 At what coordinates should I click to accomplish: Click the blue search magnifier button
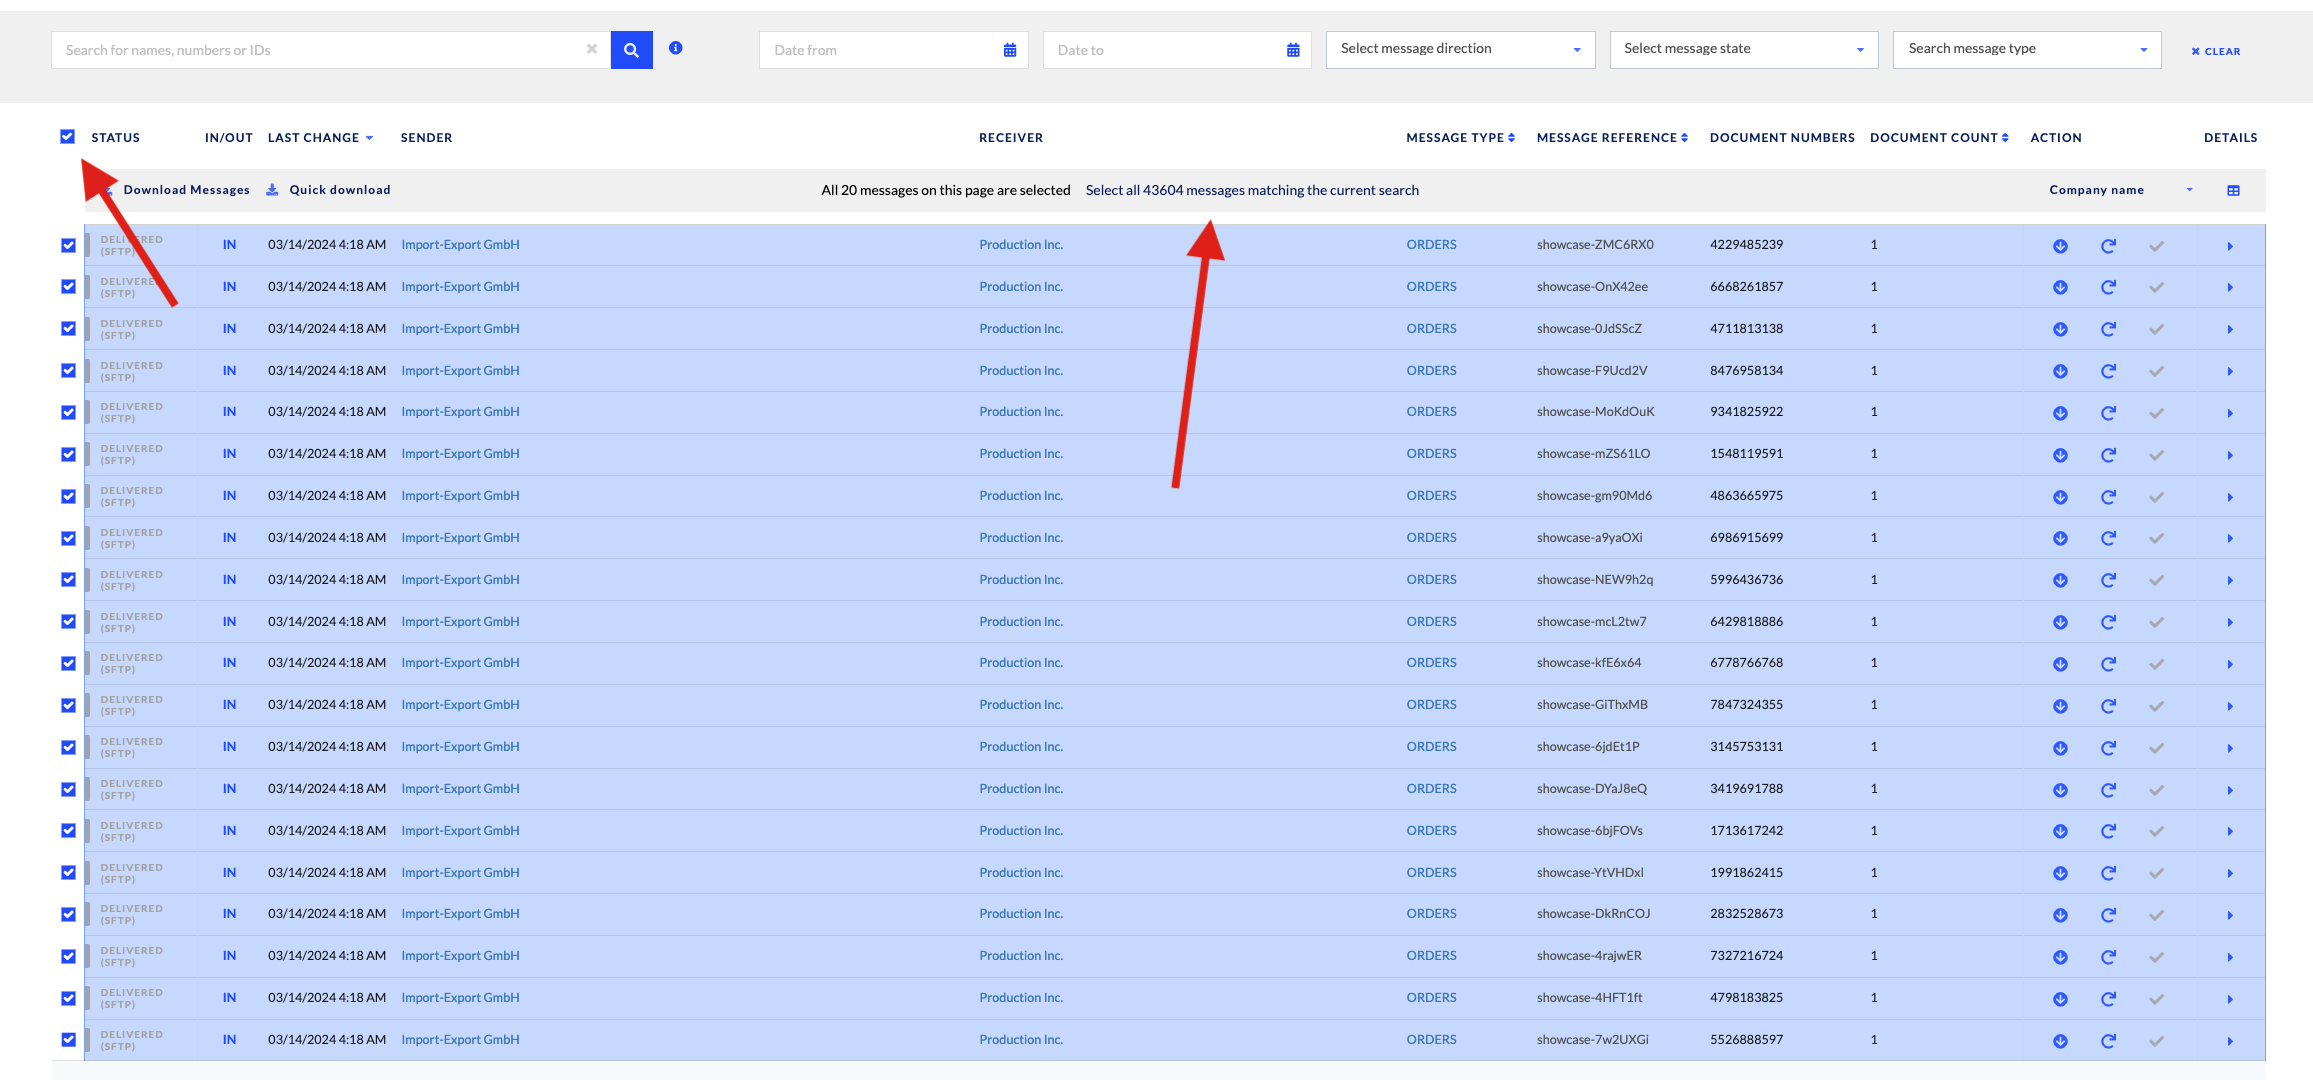631,50
